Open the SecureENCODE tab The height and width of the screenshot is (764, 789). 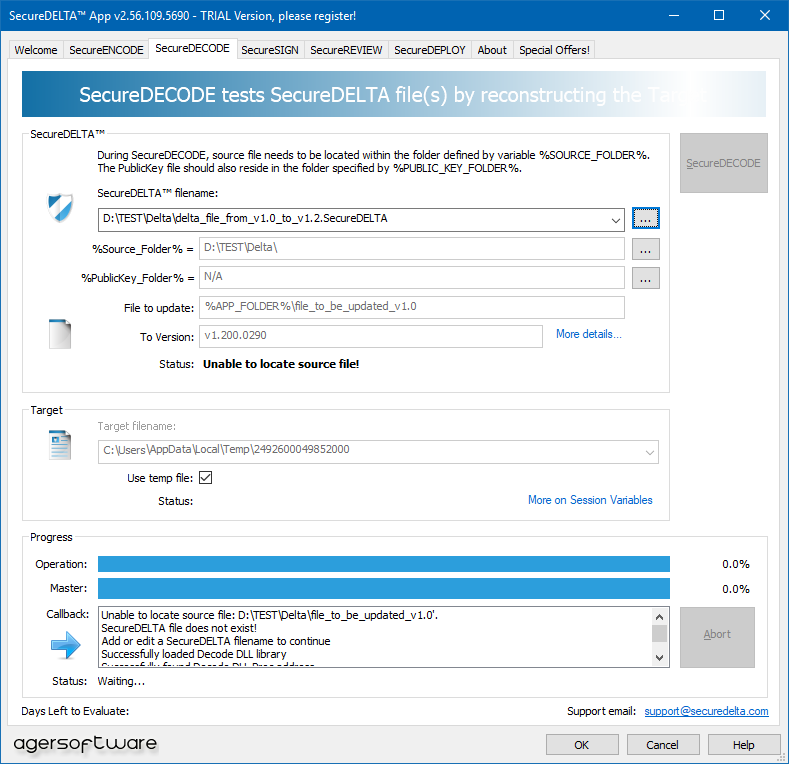(x=106, y=50)
